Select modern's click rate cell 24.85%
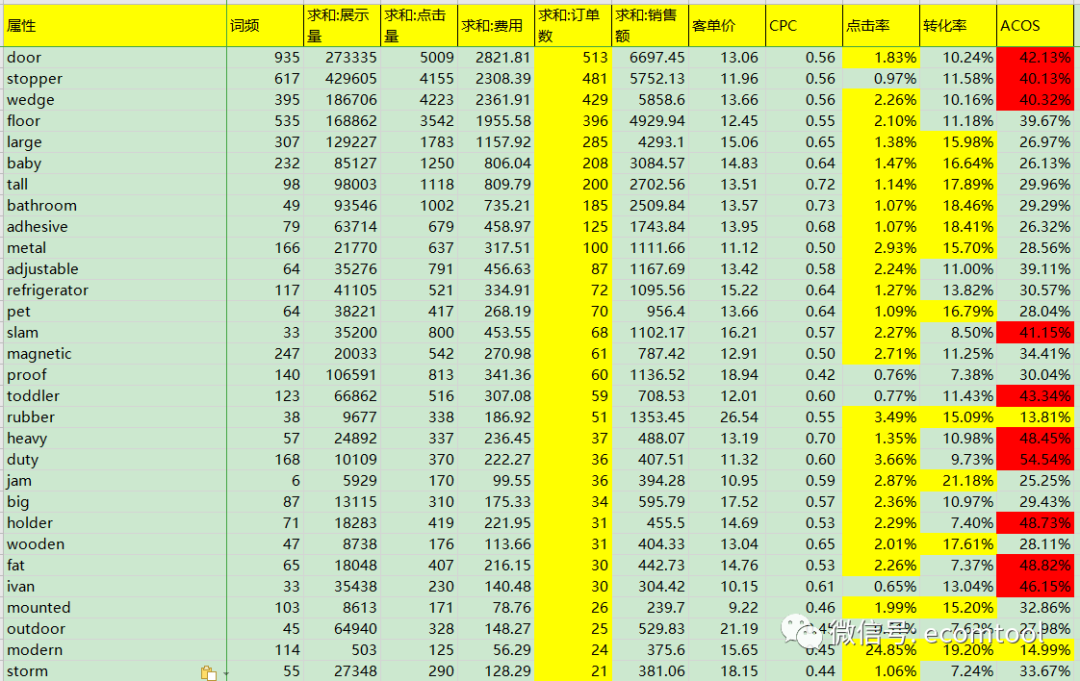This screenshot has width=1080, height=681. pos(882,651)
